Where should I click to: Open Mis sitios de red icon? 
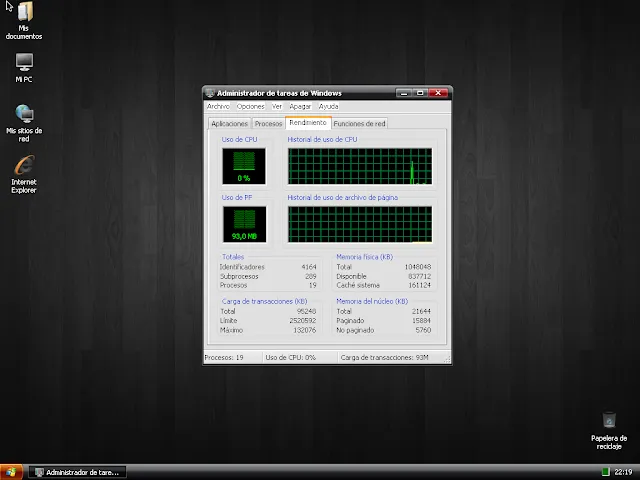(24, 123)
